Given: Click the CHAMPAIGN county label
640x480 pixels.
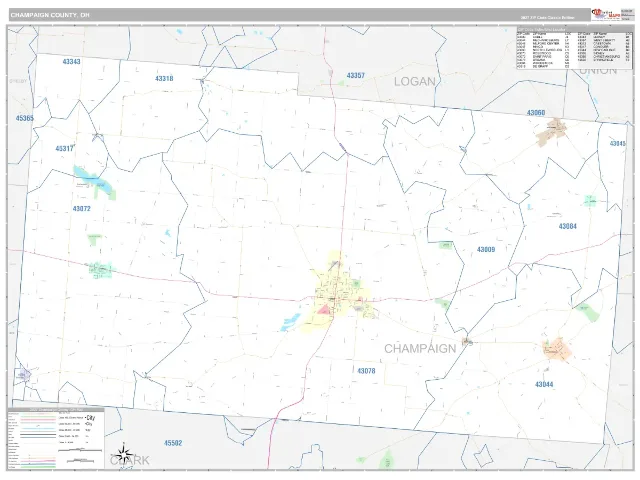Looking at the screenshot, I should click(x=420, y=349).
